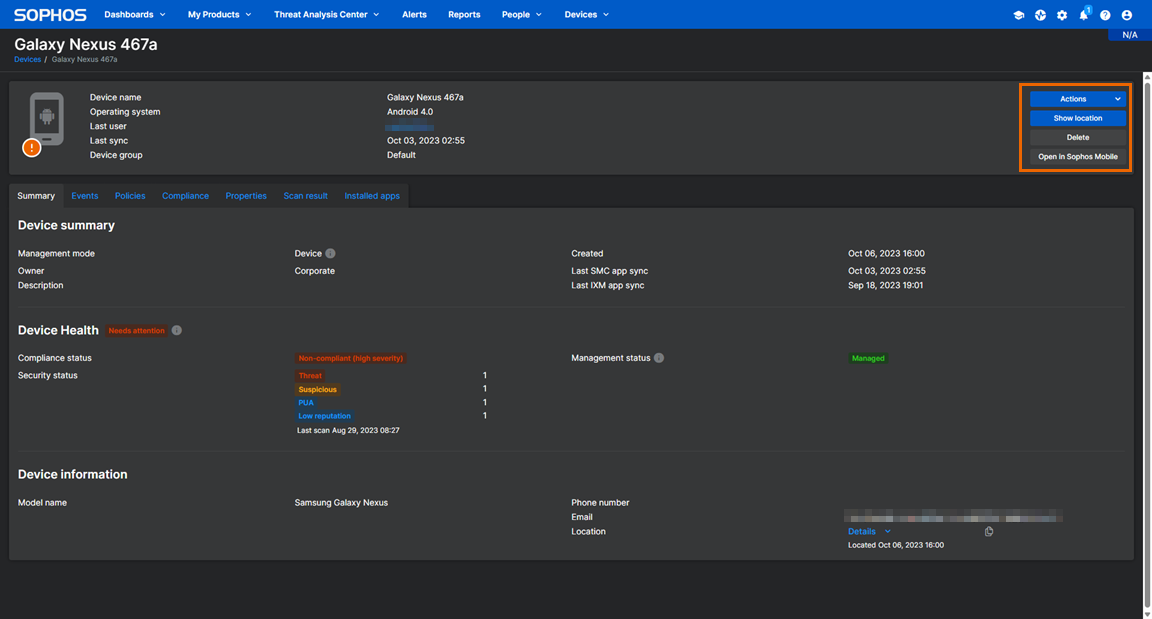Viewport: 1152px width, 619px height.
Task: Click the health pulse icon in header
Action: click(x=1040, y=15)
